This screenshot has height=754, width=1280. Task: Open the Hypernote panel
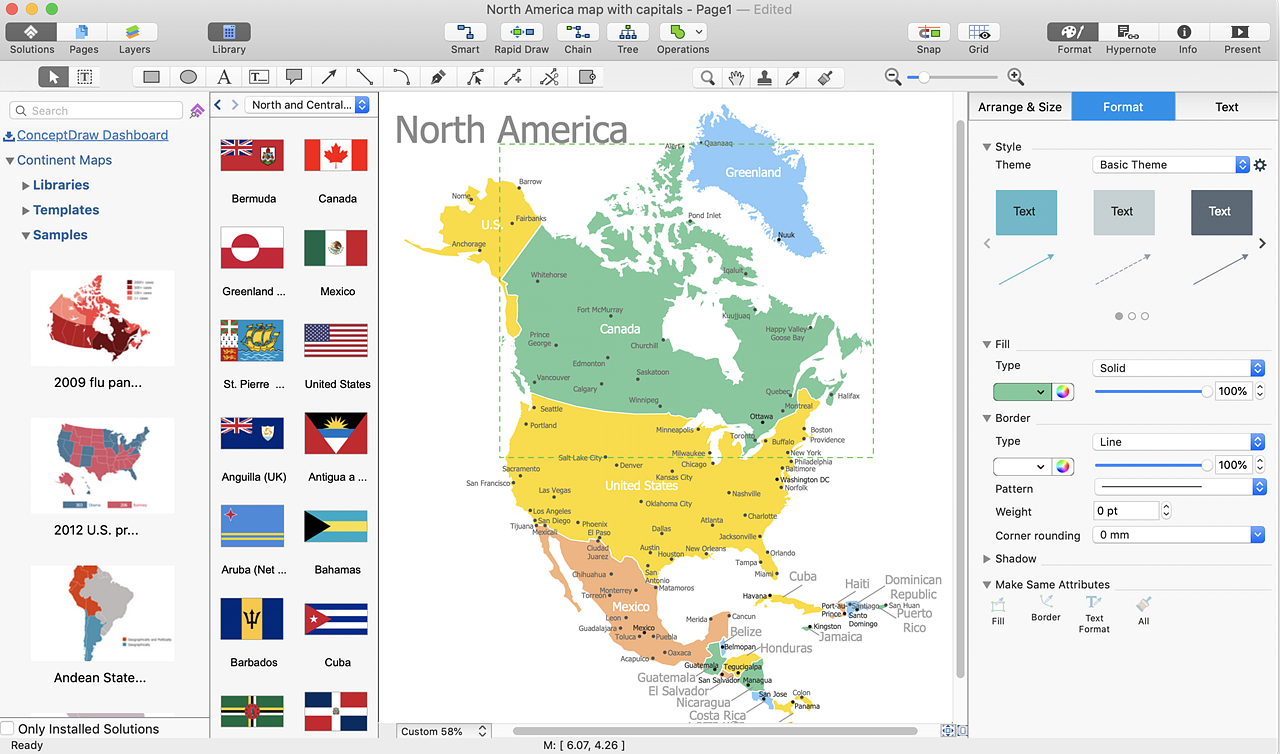pos(1130,32)
